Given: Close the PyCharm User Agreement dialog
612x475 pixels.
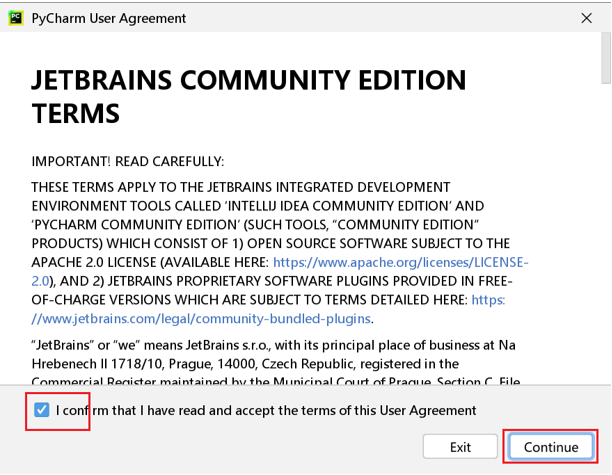Looking at the screenshot, I should (x=586, y=18).
